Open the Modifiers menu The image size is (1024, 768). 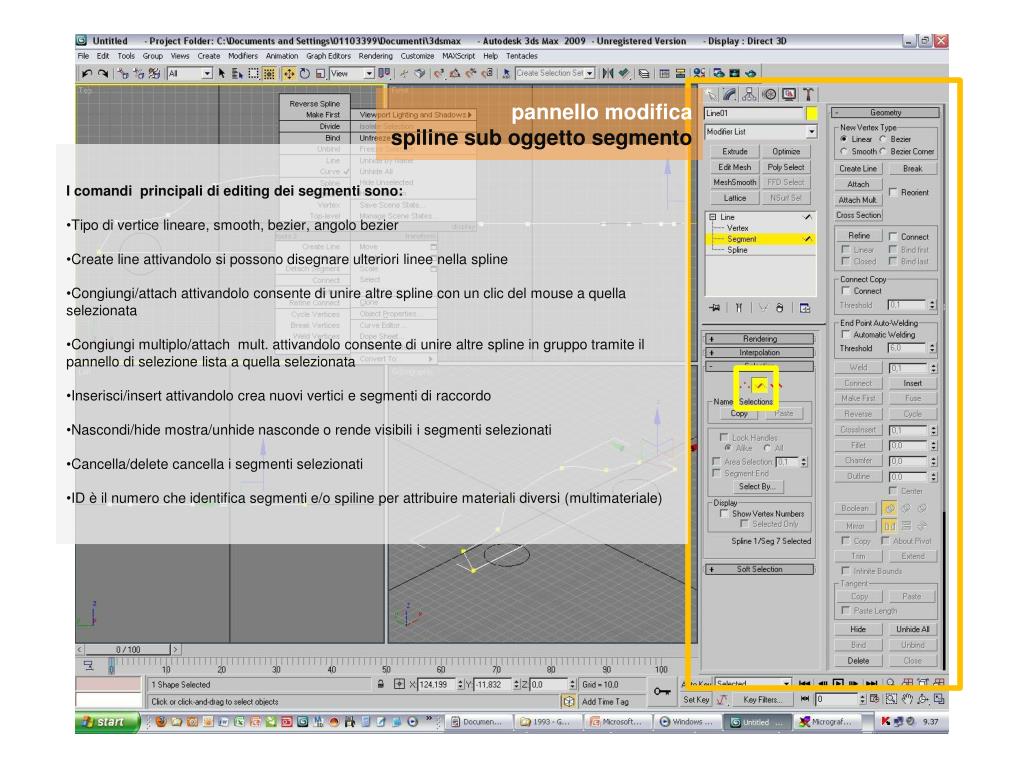coord(243,56)
